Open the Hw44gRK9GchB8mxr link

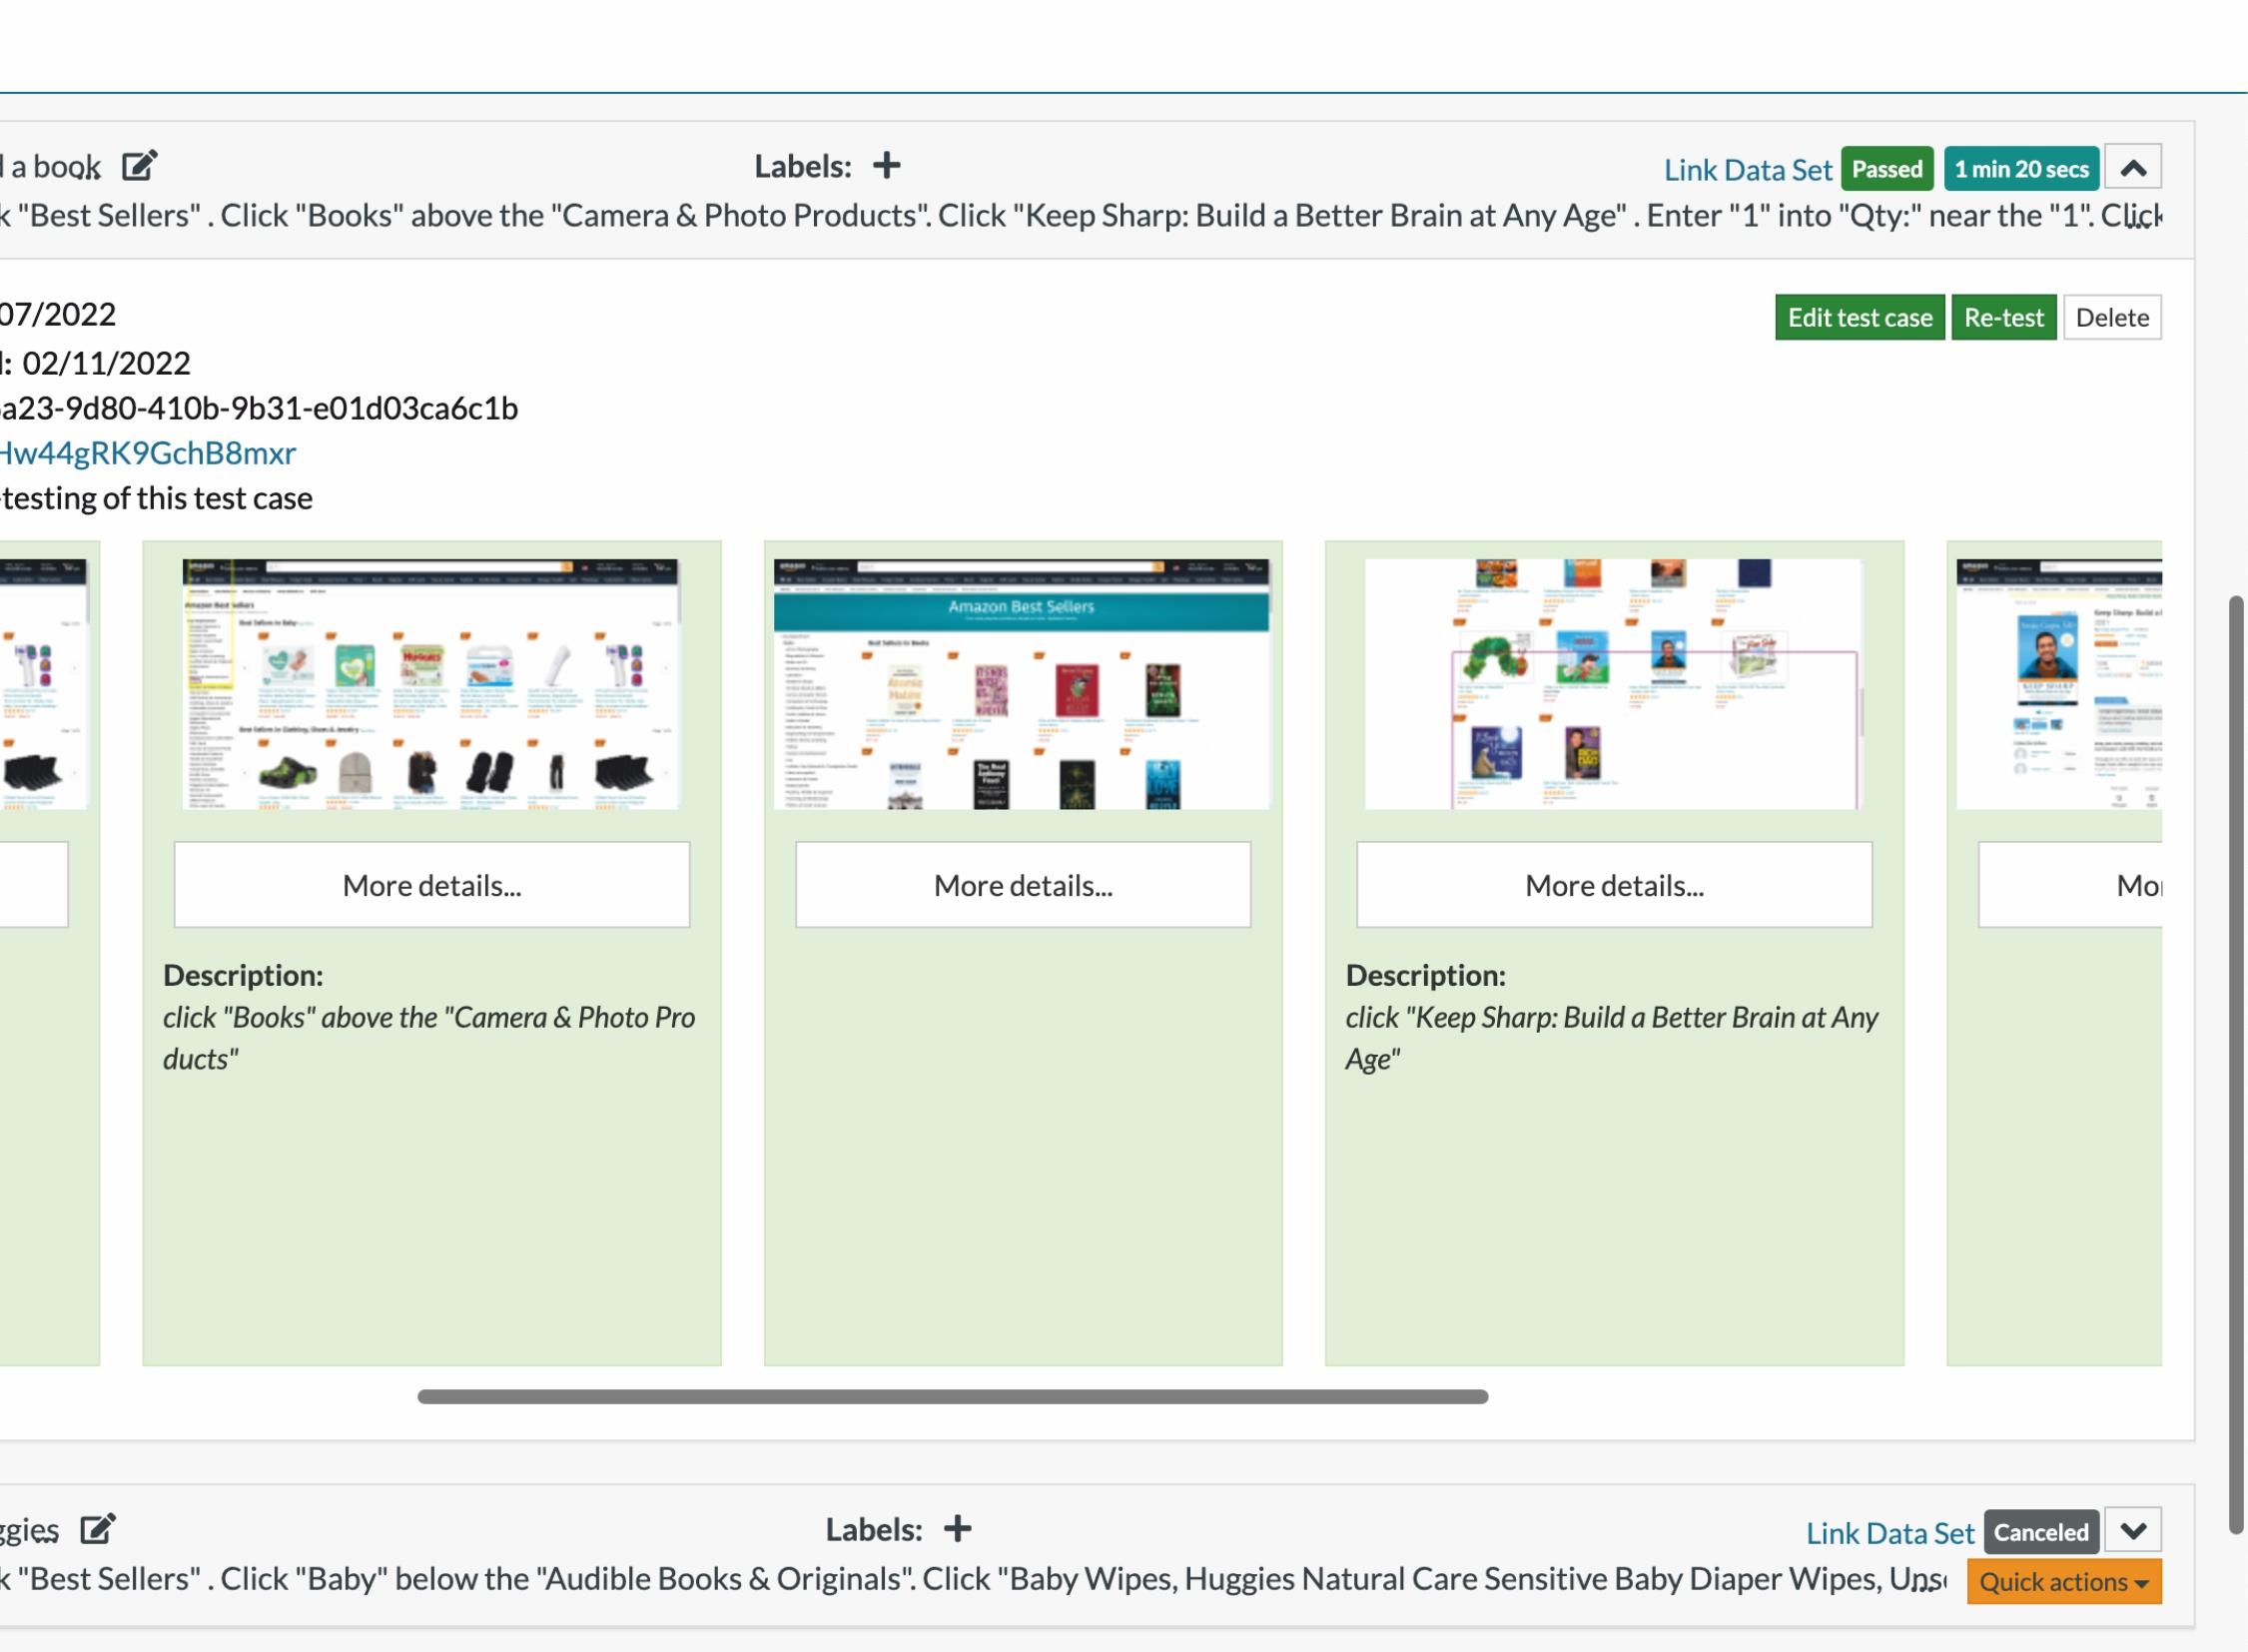click(x=148, y=453)
